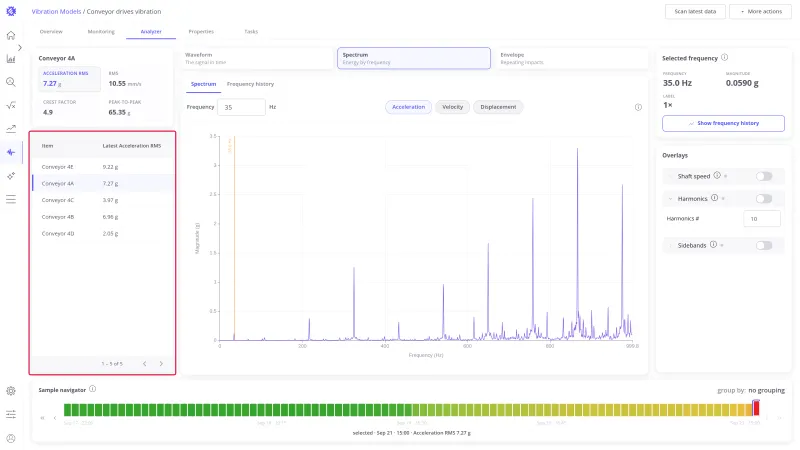This screenshot has width=800, height=450.
Task: Switch to the Tasks tab
Action: (251, 32)
